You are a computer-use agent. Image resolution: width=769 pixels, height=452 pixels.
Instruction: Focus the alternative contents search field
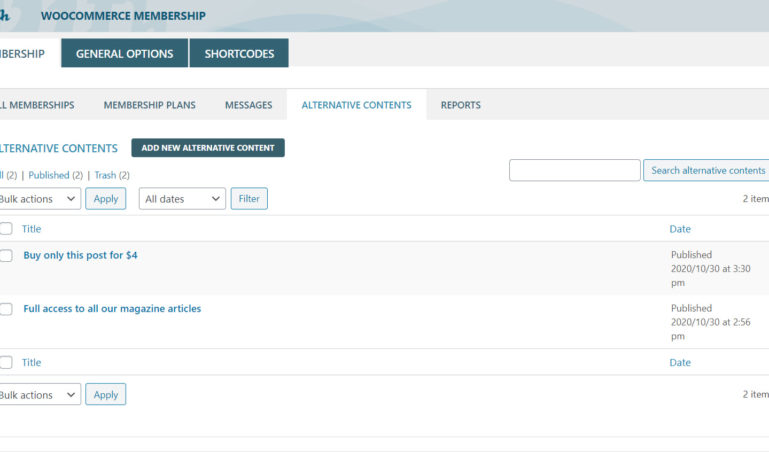pyautogui.click(x=575, y=170)
